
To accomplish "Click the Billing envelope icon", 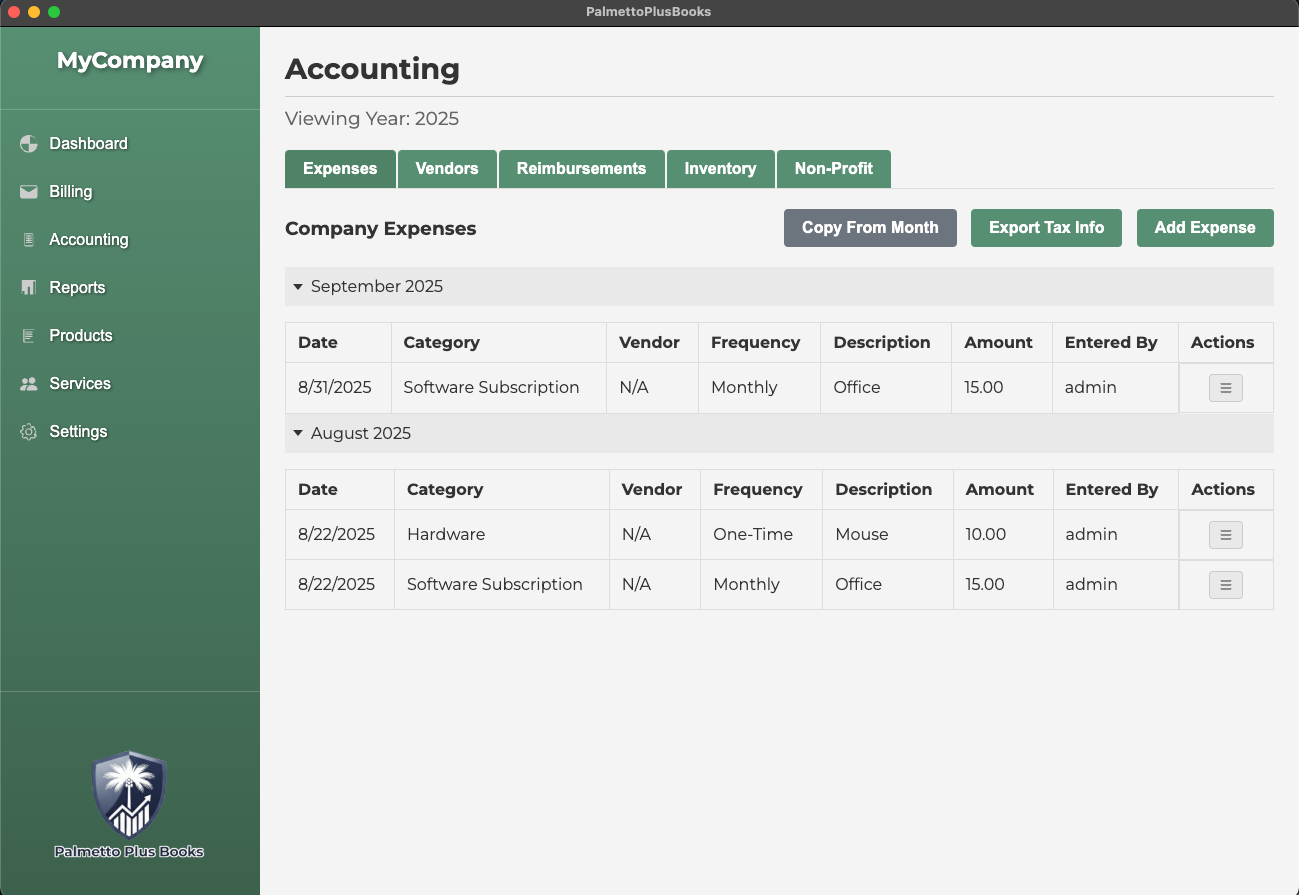I will pyautogui.click(x=29, y=192).
